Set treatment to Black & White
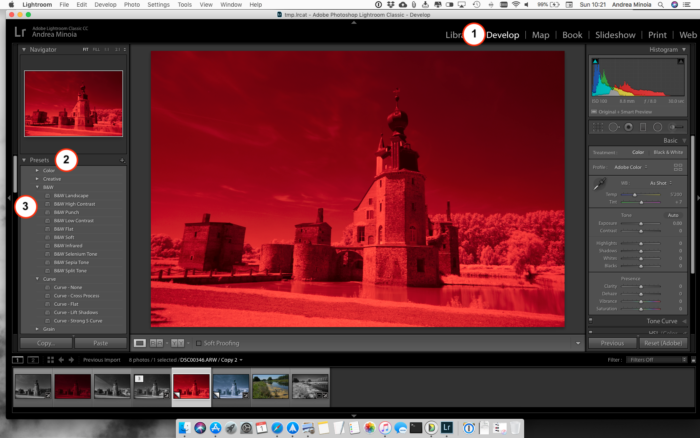Screen dimensions: 700x438 click(x=668, y=152)
